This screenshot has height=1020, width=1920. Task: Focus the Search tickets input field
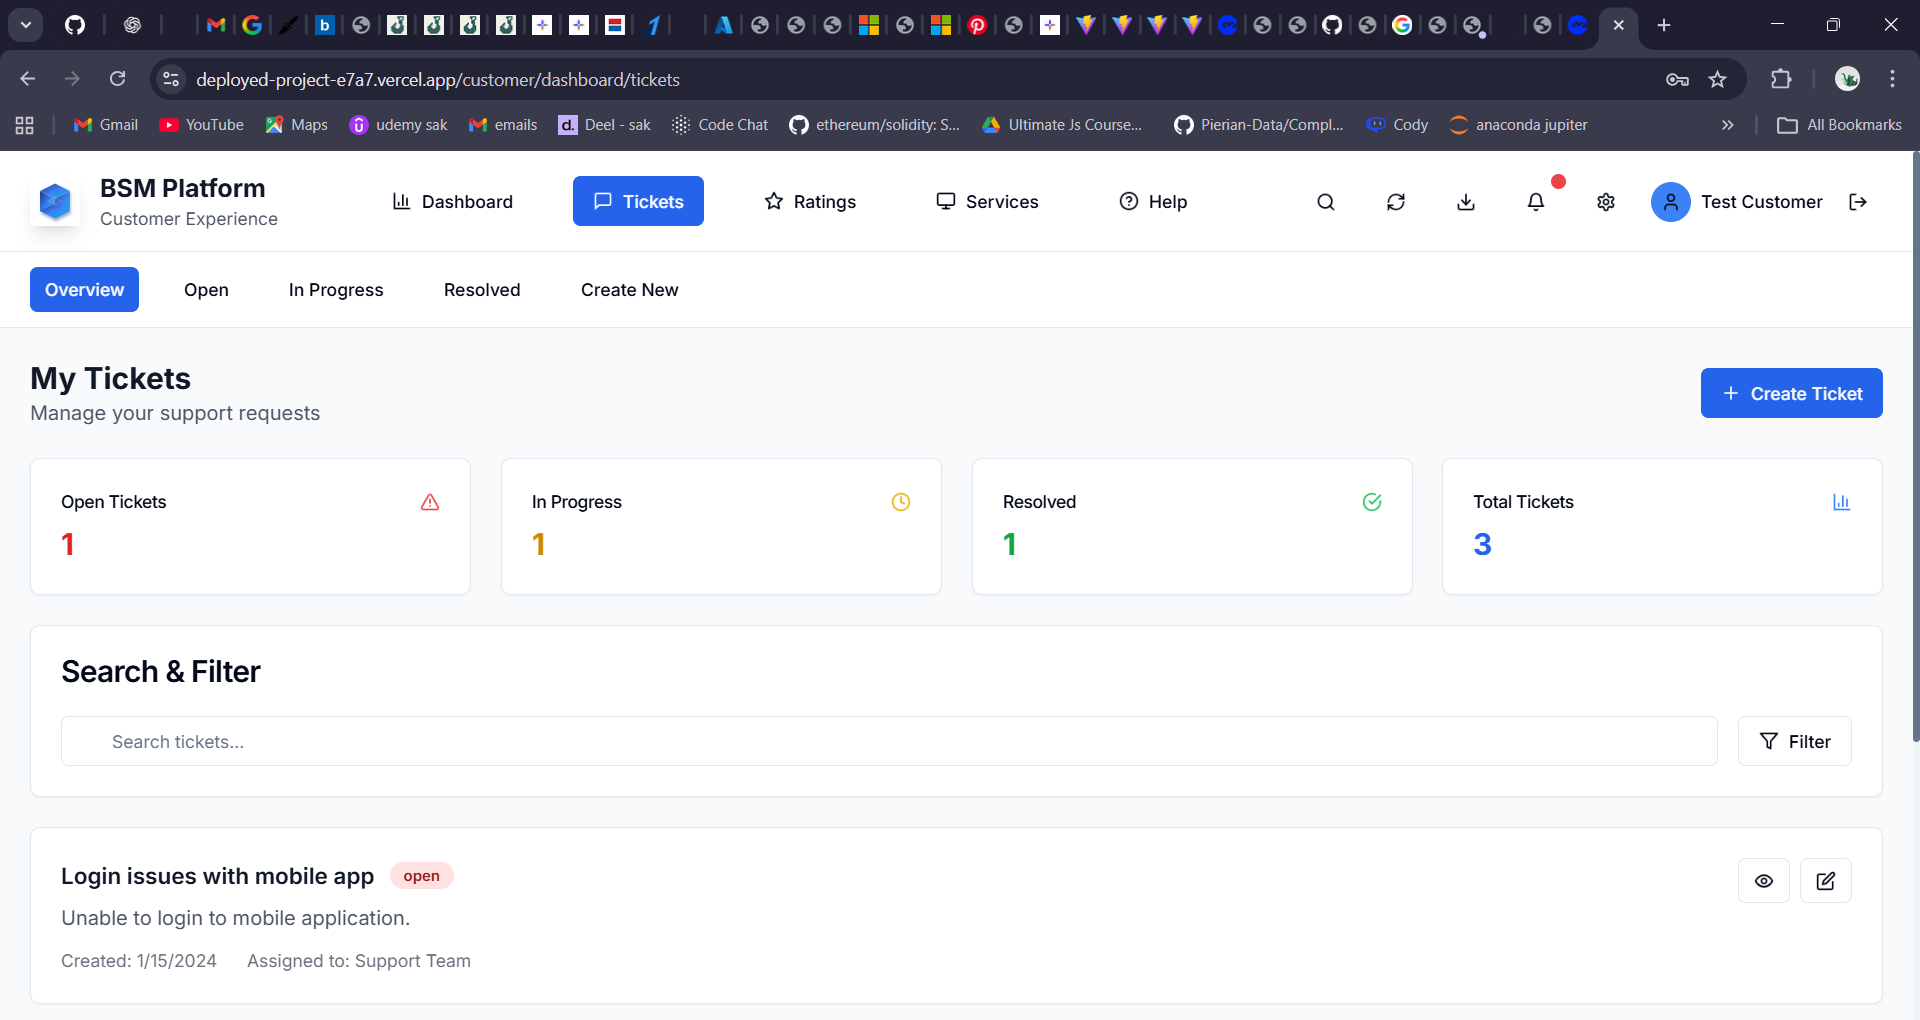[889, 741]
